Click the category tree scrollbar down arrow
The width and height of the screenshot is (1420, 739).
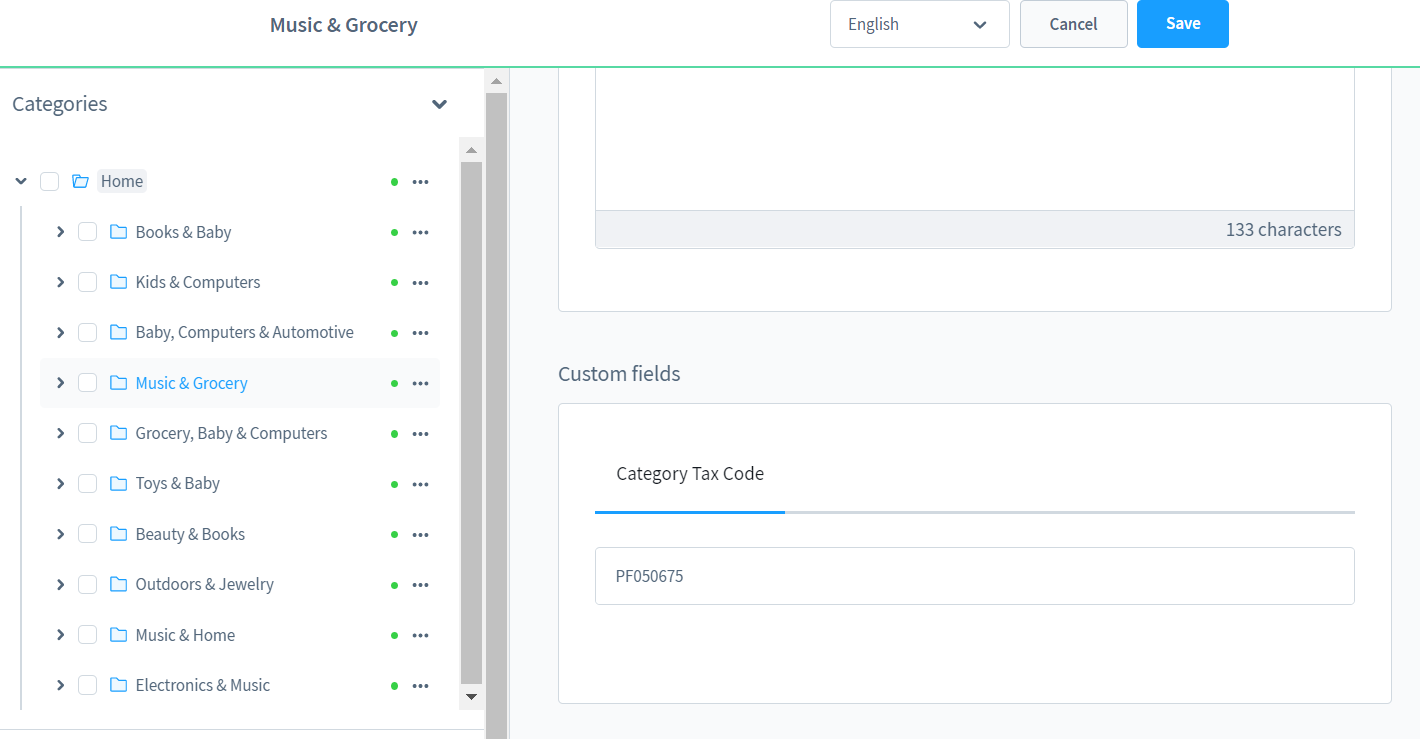[471, 697]
